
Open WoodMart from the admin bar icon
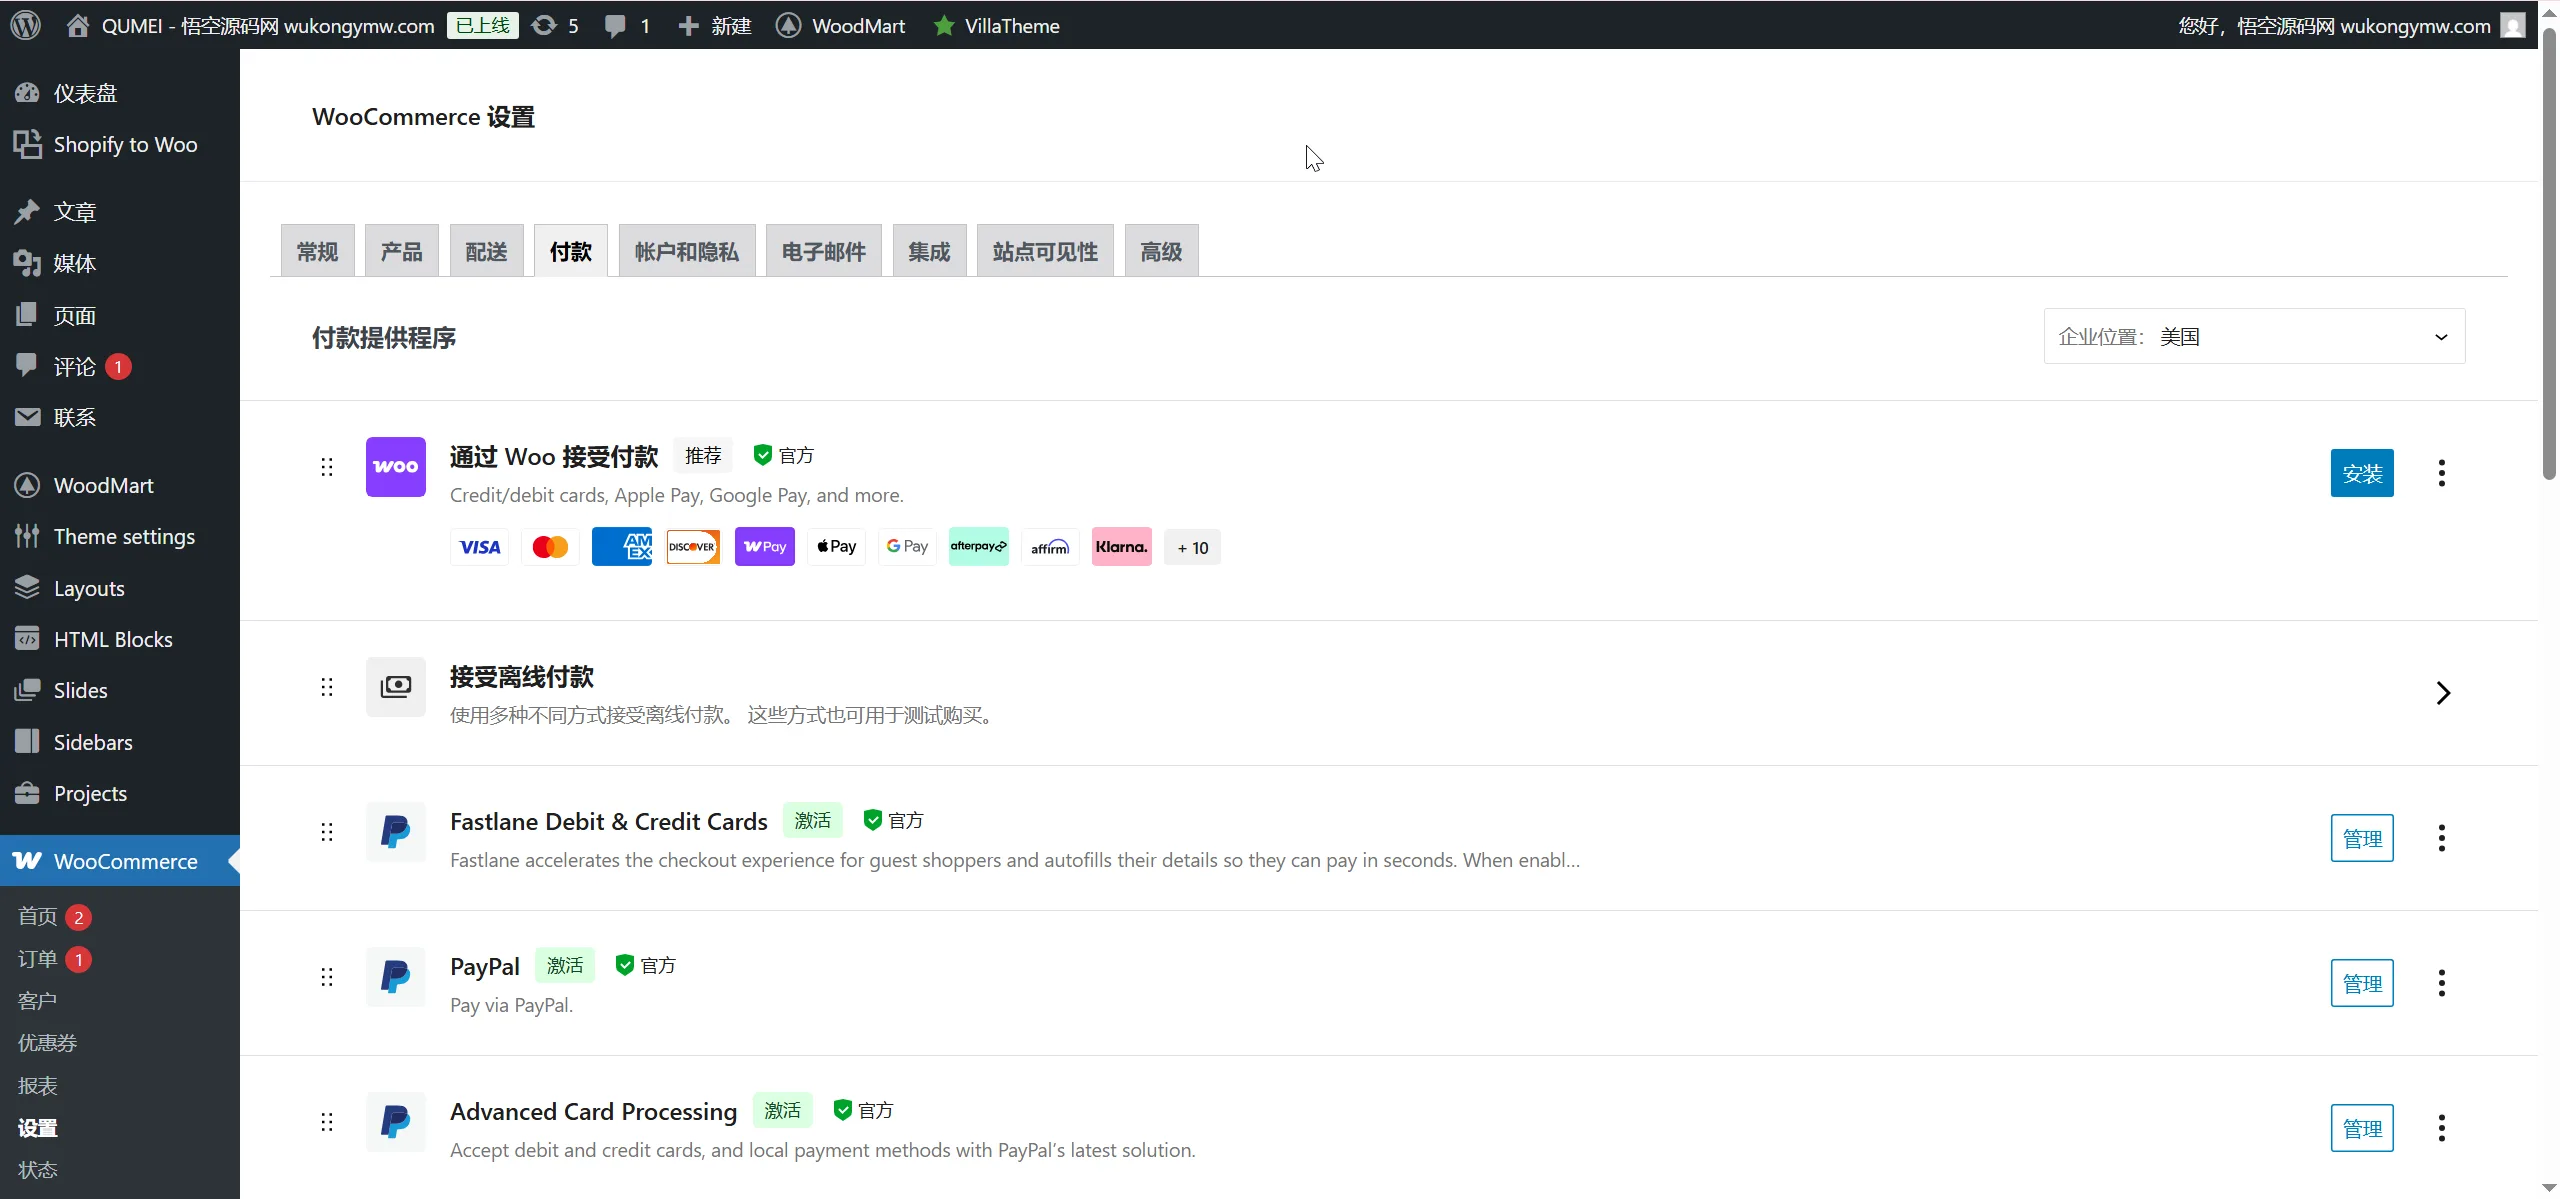pos(787,25)
